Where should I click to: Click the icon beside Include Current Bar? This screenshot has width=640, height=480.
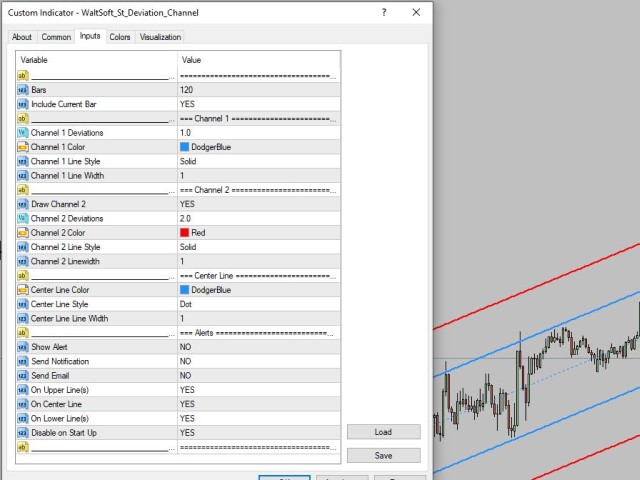pos(23,104)
